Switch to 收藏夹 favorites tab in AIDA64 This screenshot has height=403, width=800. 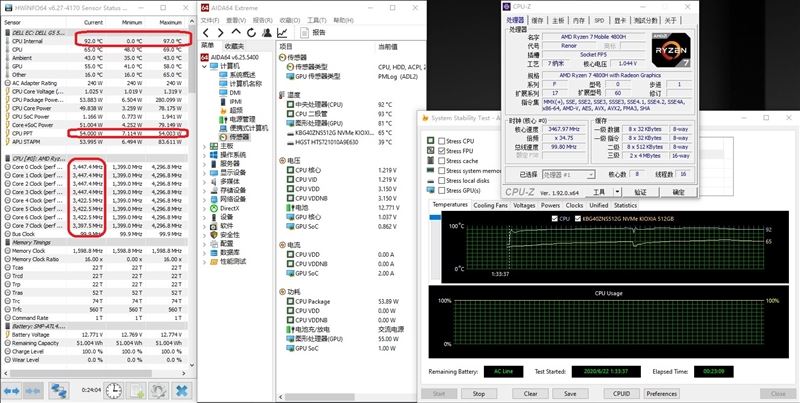point(235,45)
